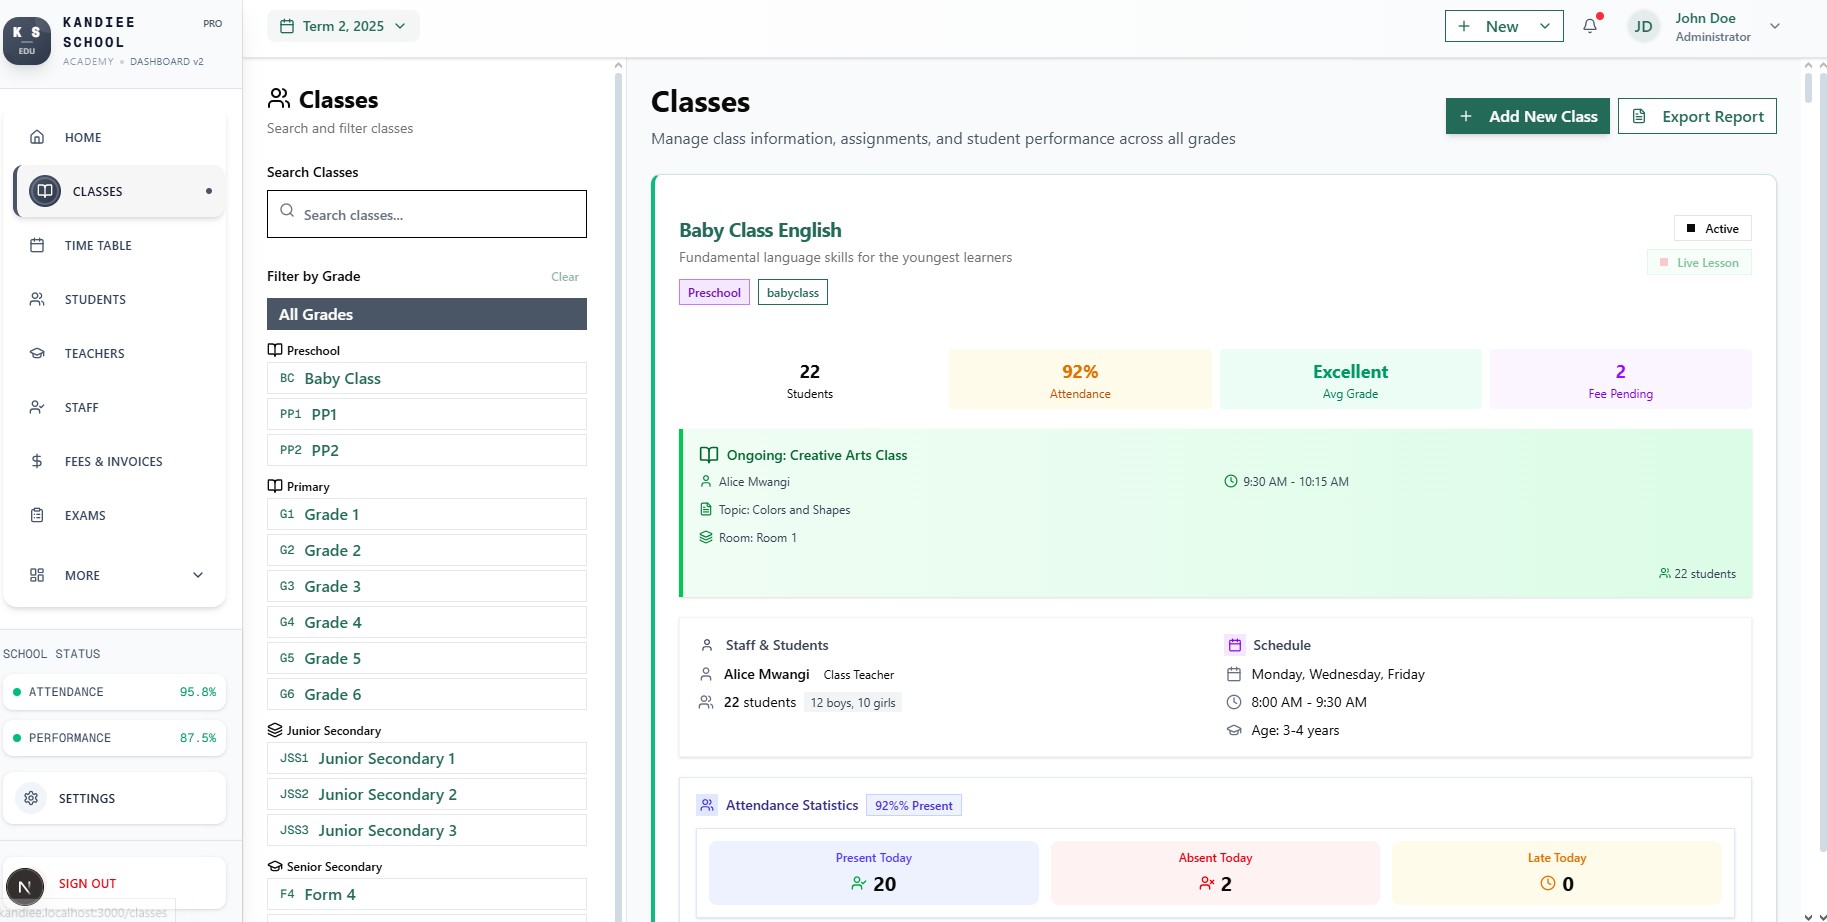Image resolution: width=1827 pixels, height=922 pixels.
Task: Click the Preschool tag on Baby Class English
Action: (x=714, y=292)
